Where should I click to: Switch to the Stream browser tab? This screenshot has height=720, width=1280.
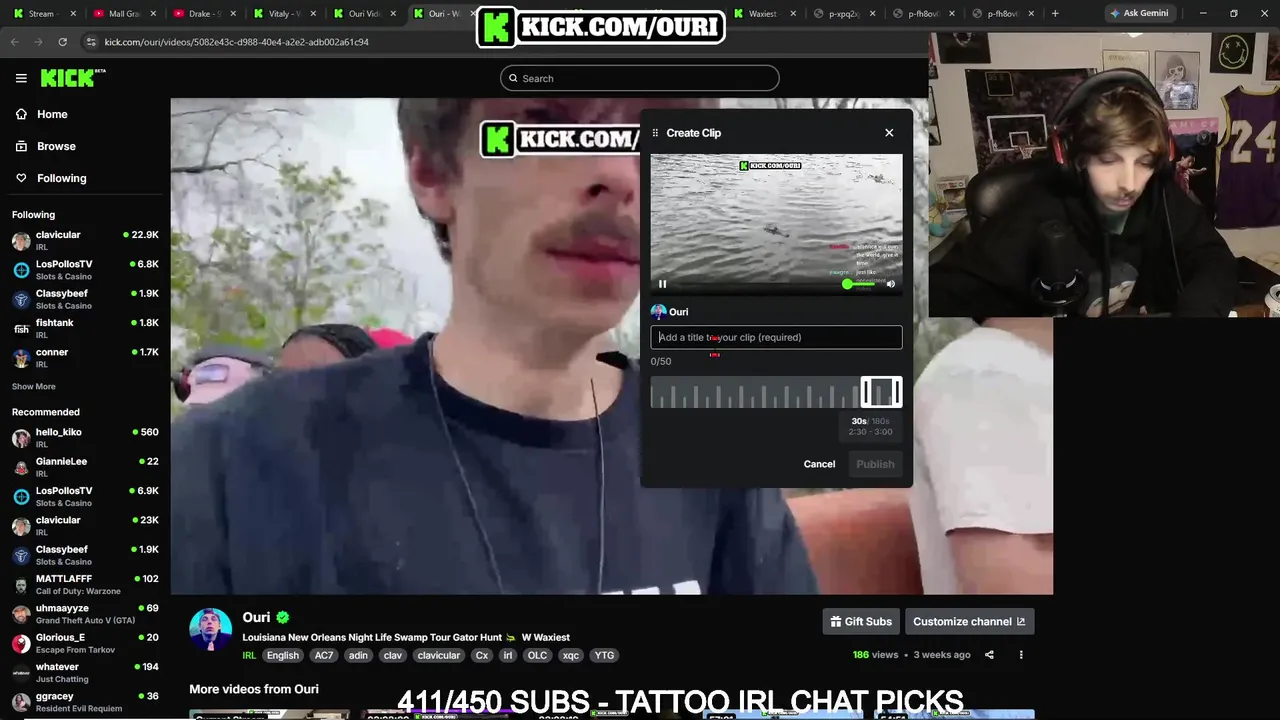[41, 14]
